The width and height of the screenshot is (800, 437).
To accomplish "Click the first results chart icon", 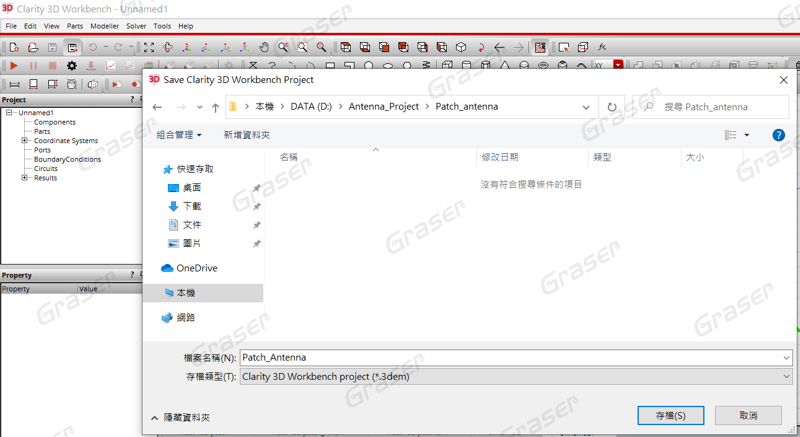I will (x=110, y=66).
